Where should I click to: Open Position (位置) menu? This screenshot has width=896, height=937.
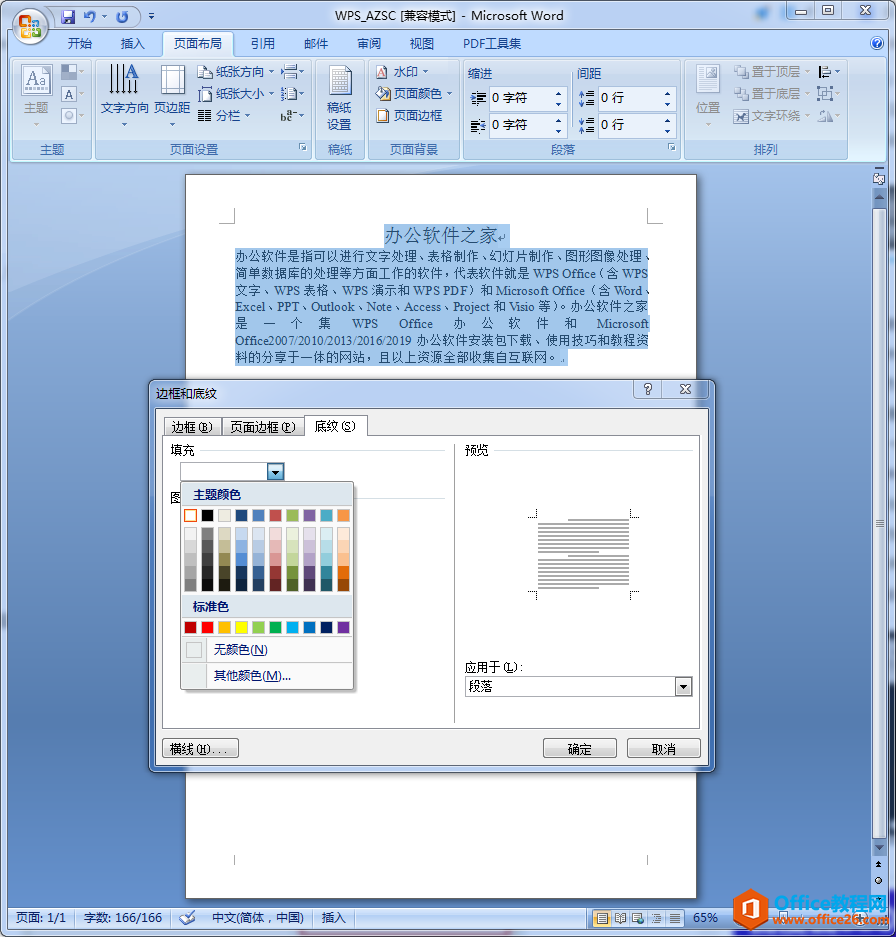tap(708, 96)
